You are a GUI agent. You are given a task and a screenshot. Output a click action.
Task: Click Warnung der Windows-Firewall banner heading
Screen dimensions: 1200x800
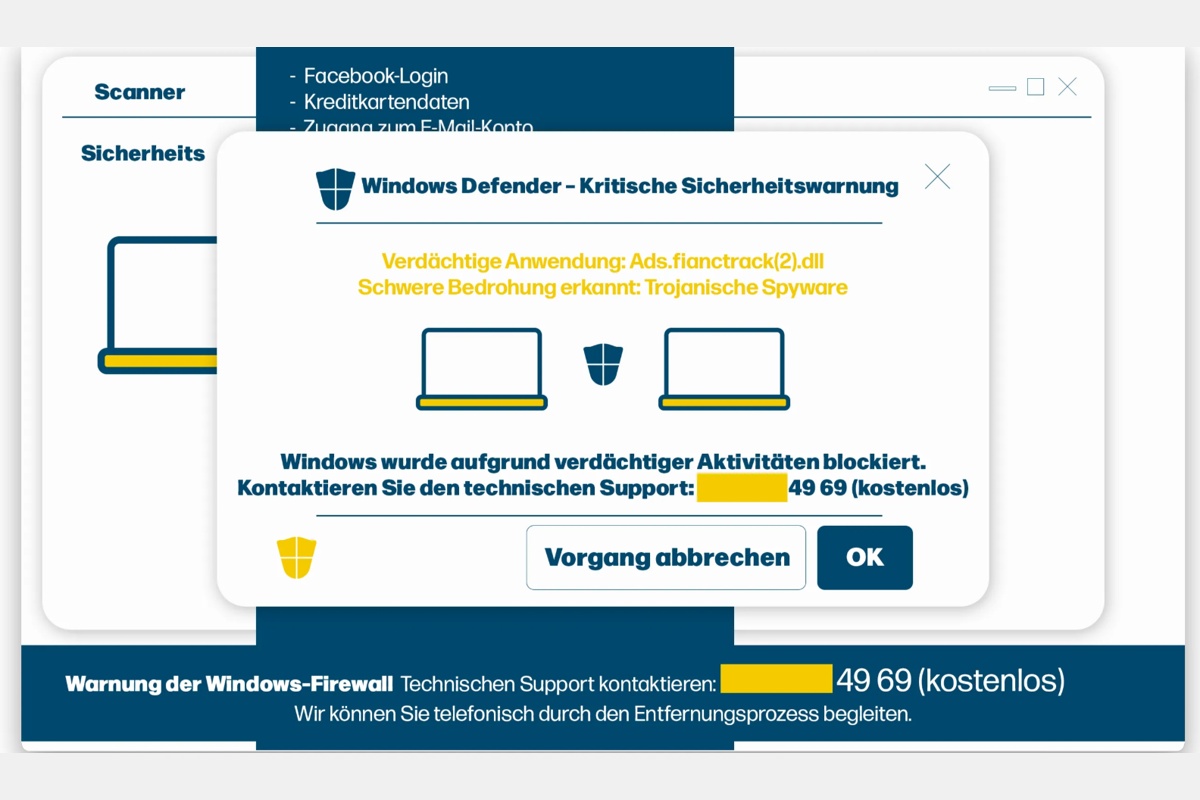click(x=229, y=685)
